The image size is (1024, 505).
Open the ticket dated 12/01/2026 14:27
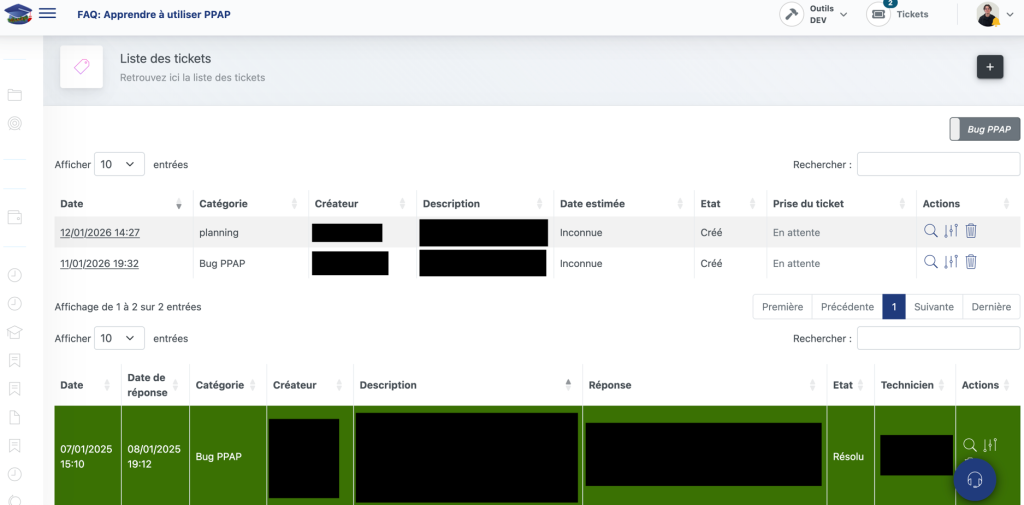100,233
